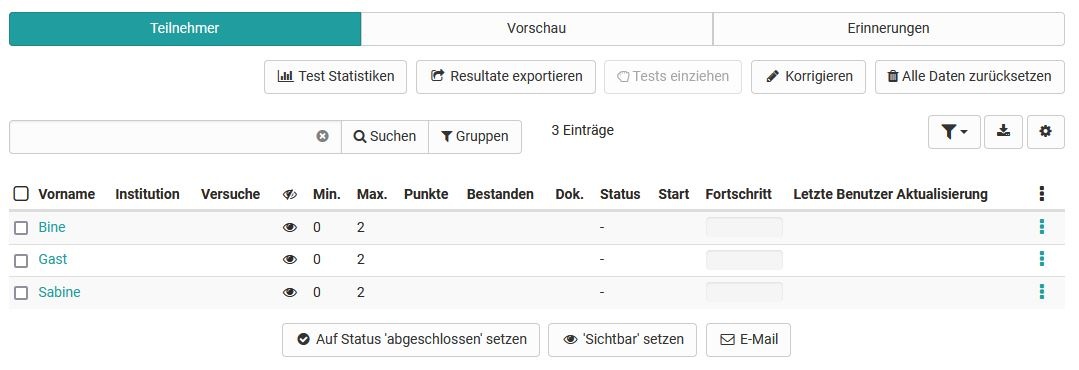Open participant Bine
Image resolution: width=1079 pixels, height=370 pixels.
click(x=52, y=228)
